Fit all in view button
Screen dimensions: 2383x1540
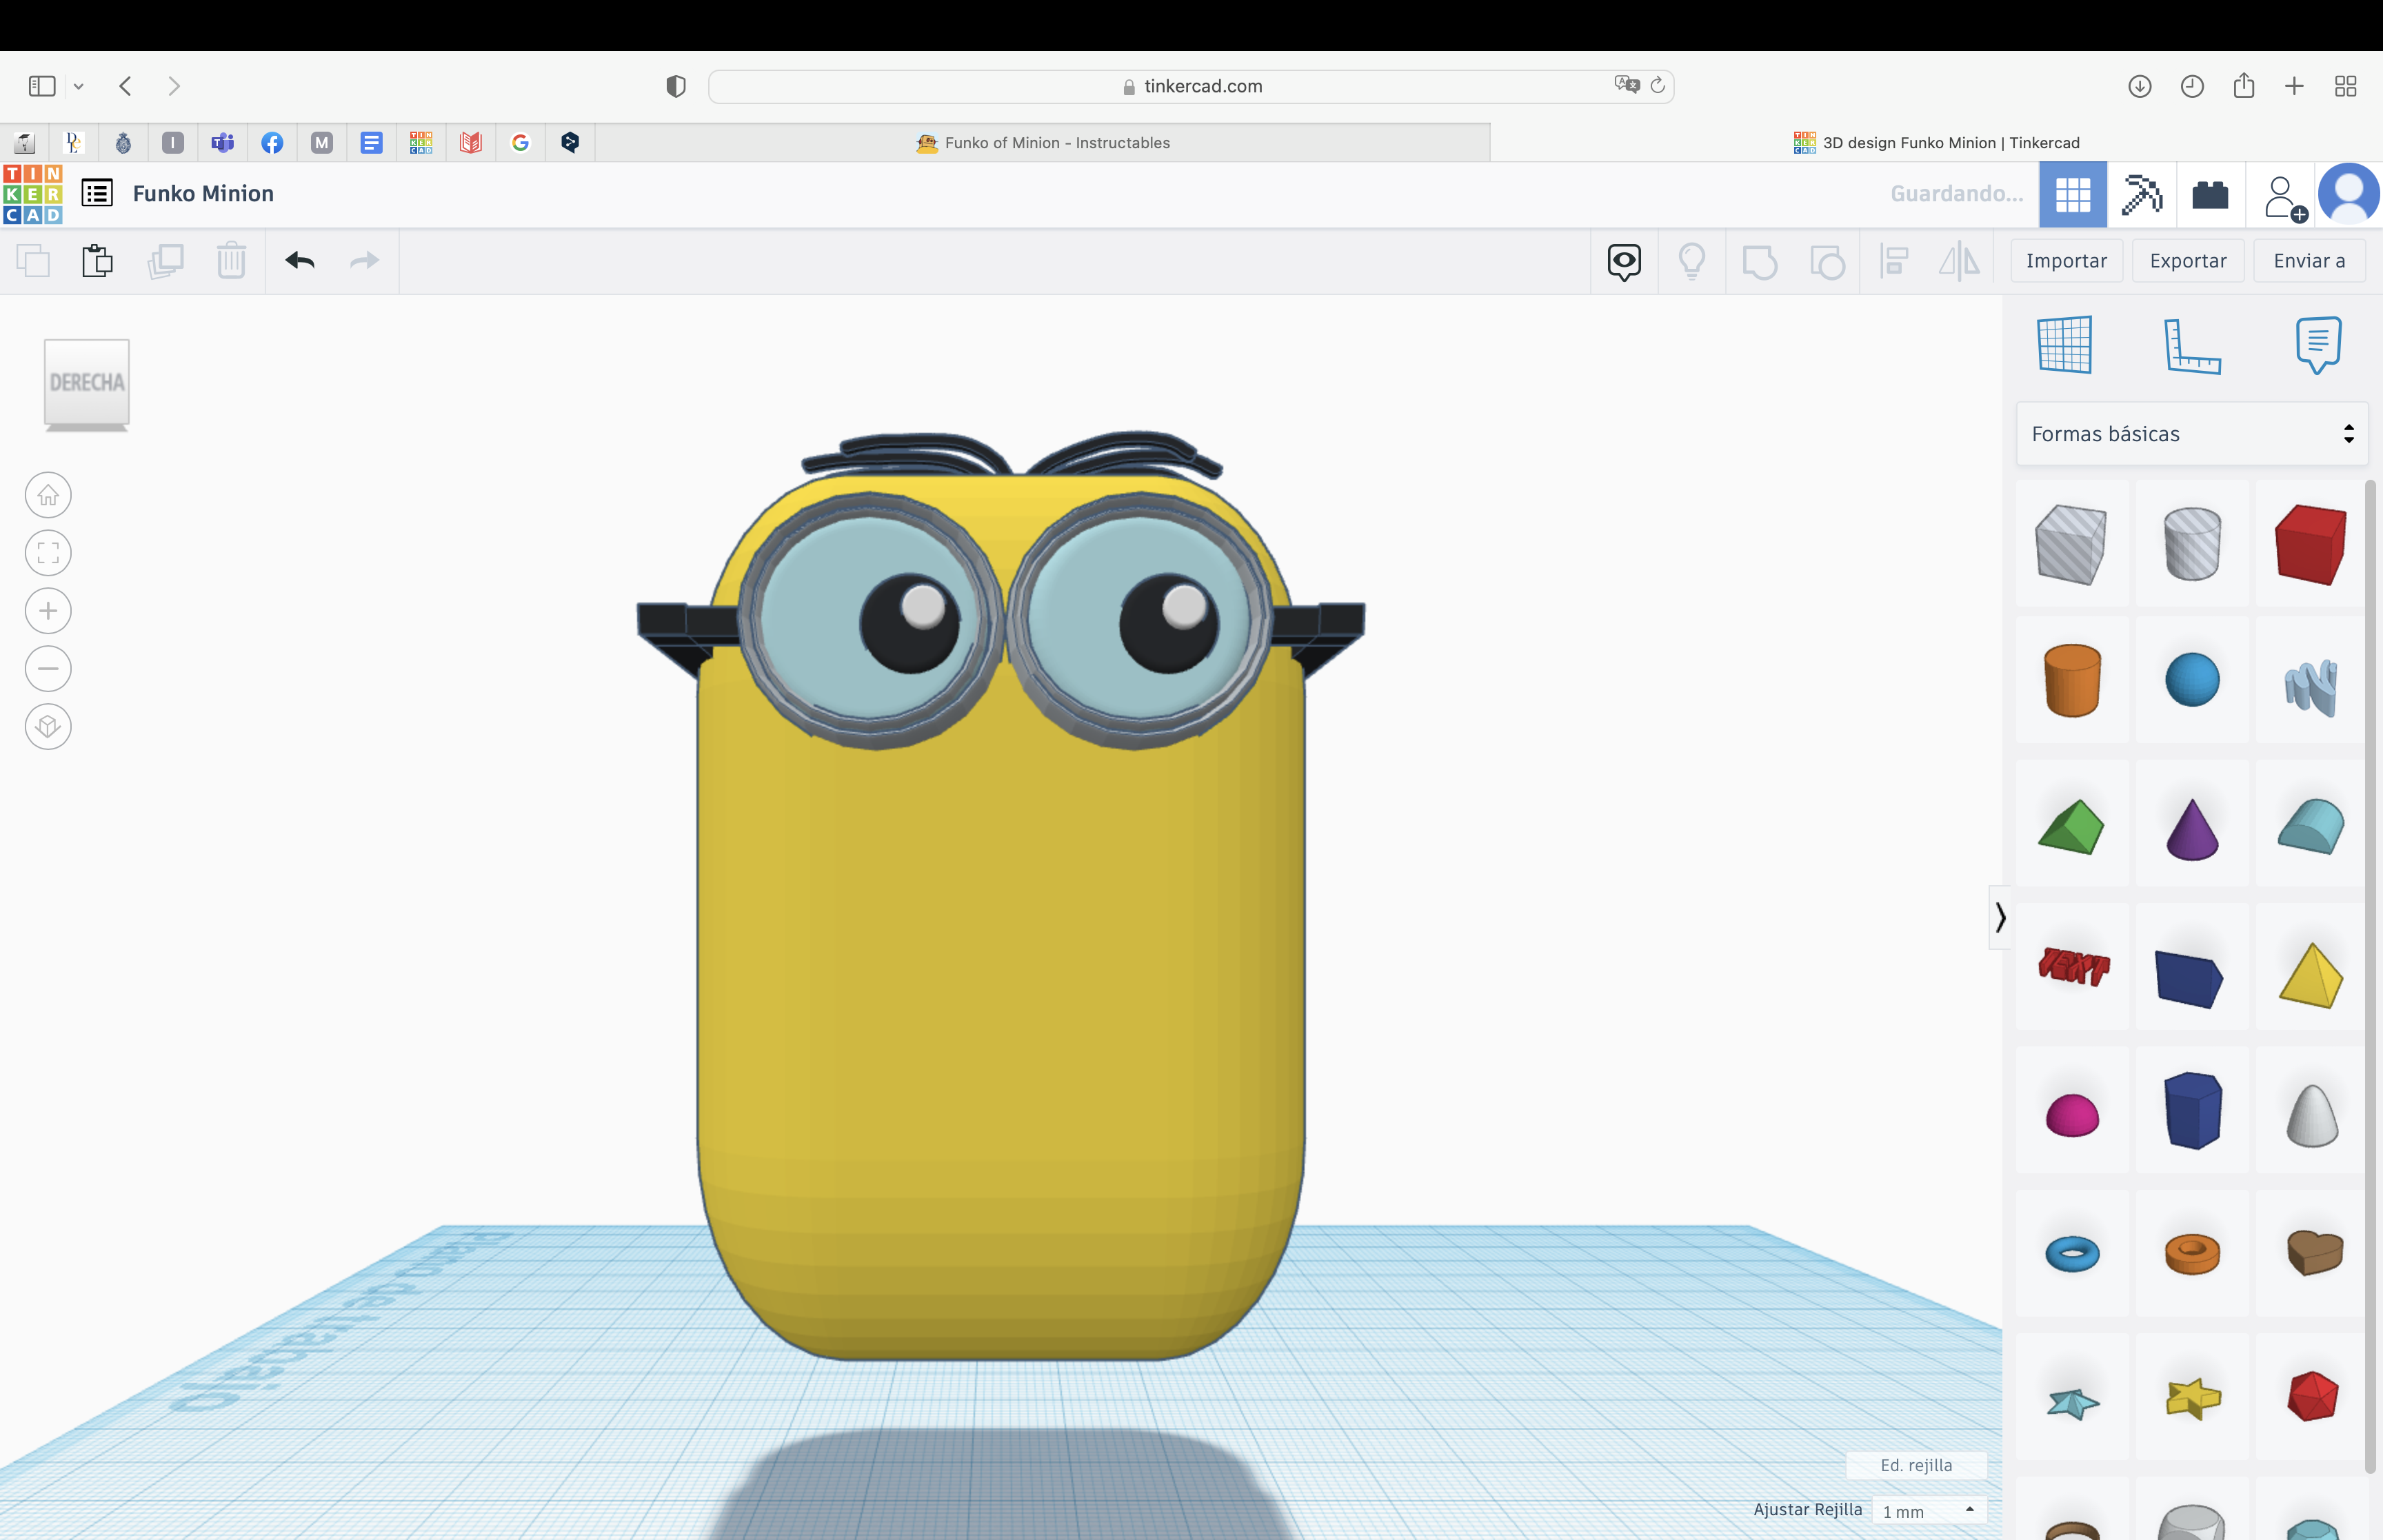pos(48,553)
